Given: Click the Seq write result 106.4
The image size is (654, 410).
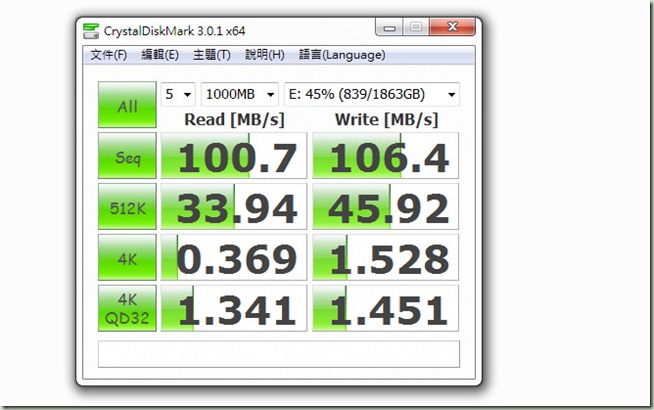Looking at the screenshot, I should 385,156.
